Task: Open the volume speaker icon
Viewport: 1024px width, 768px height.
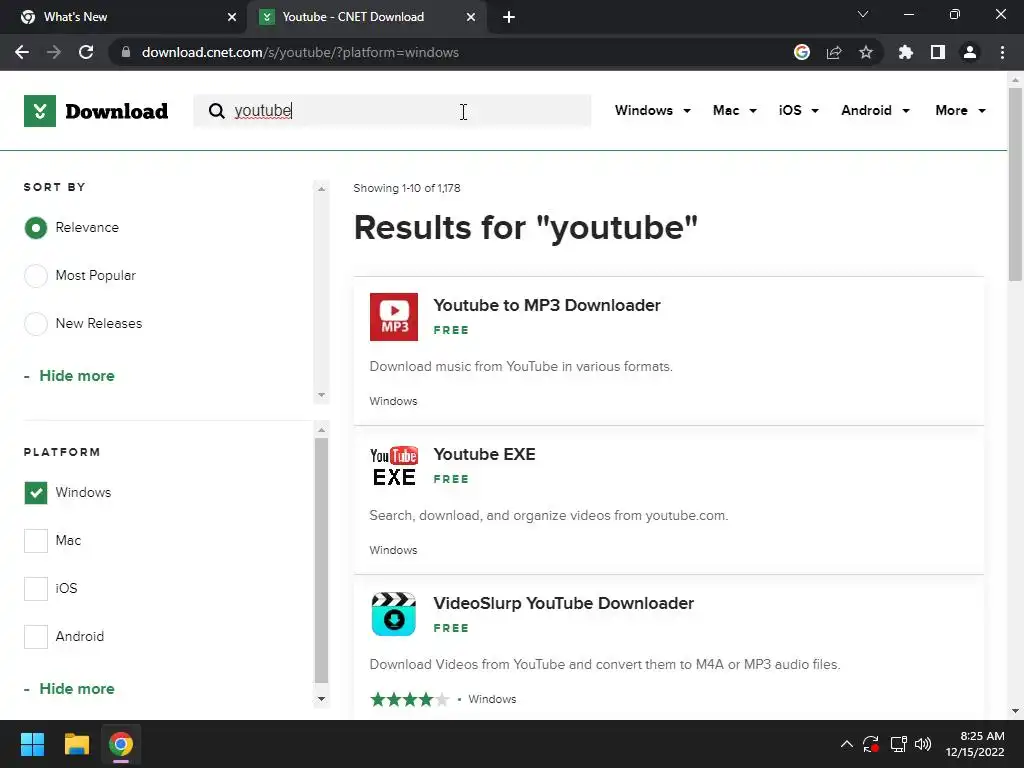Action: (923, 744)
